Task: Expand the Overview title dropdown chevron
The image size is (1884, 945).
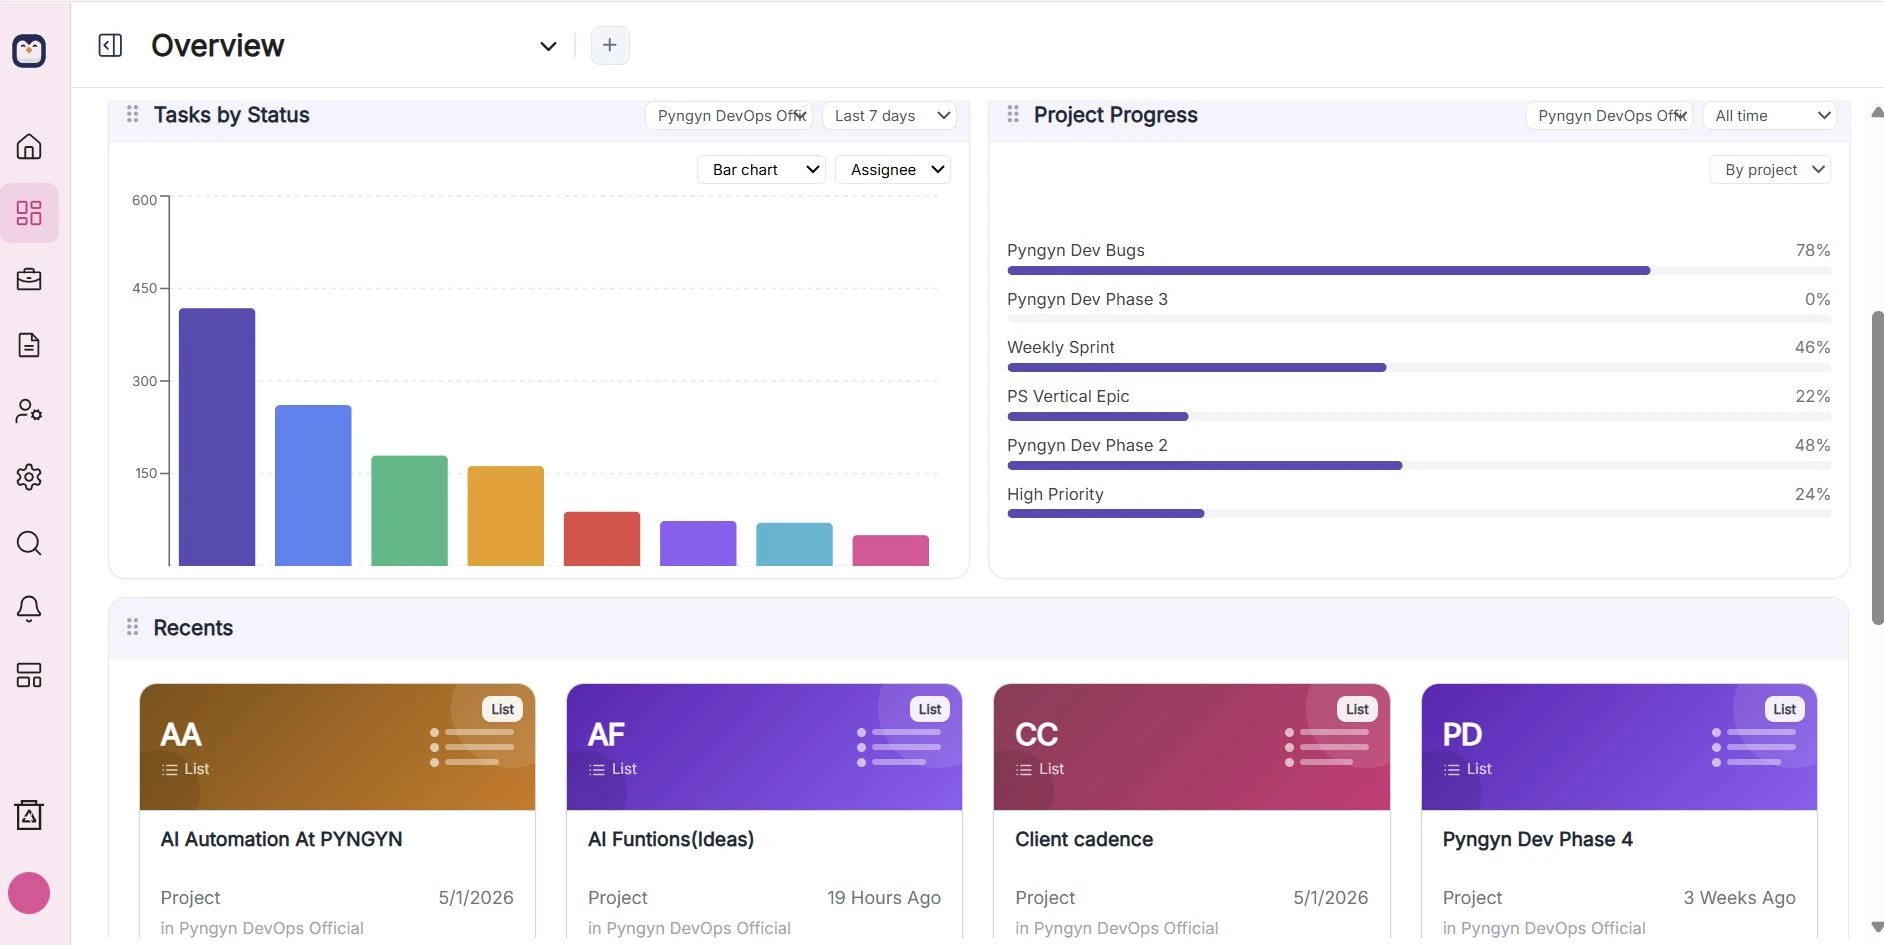Action: pos(548,46)
